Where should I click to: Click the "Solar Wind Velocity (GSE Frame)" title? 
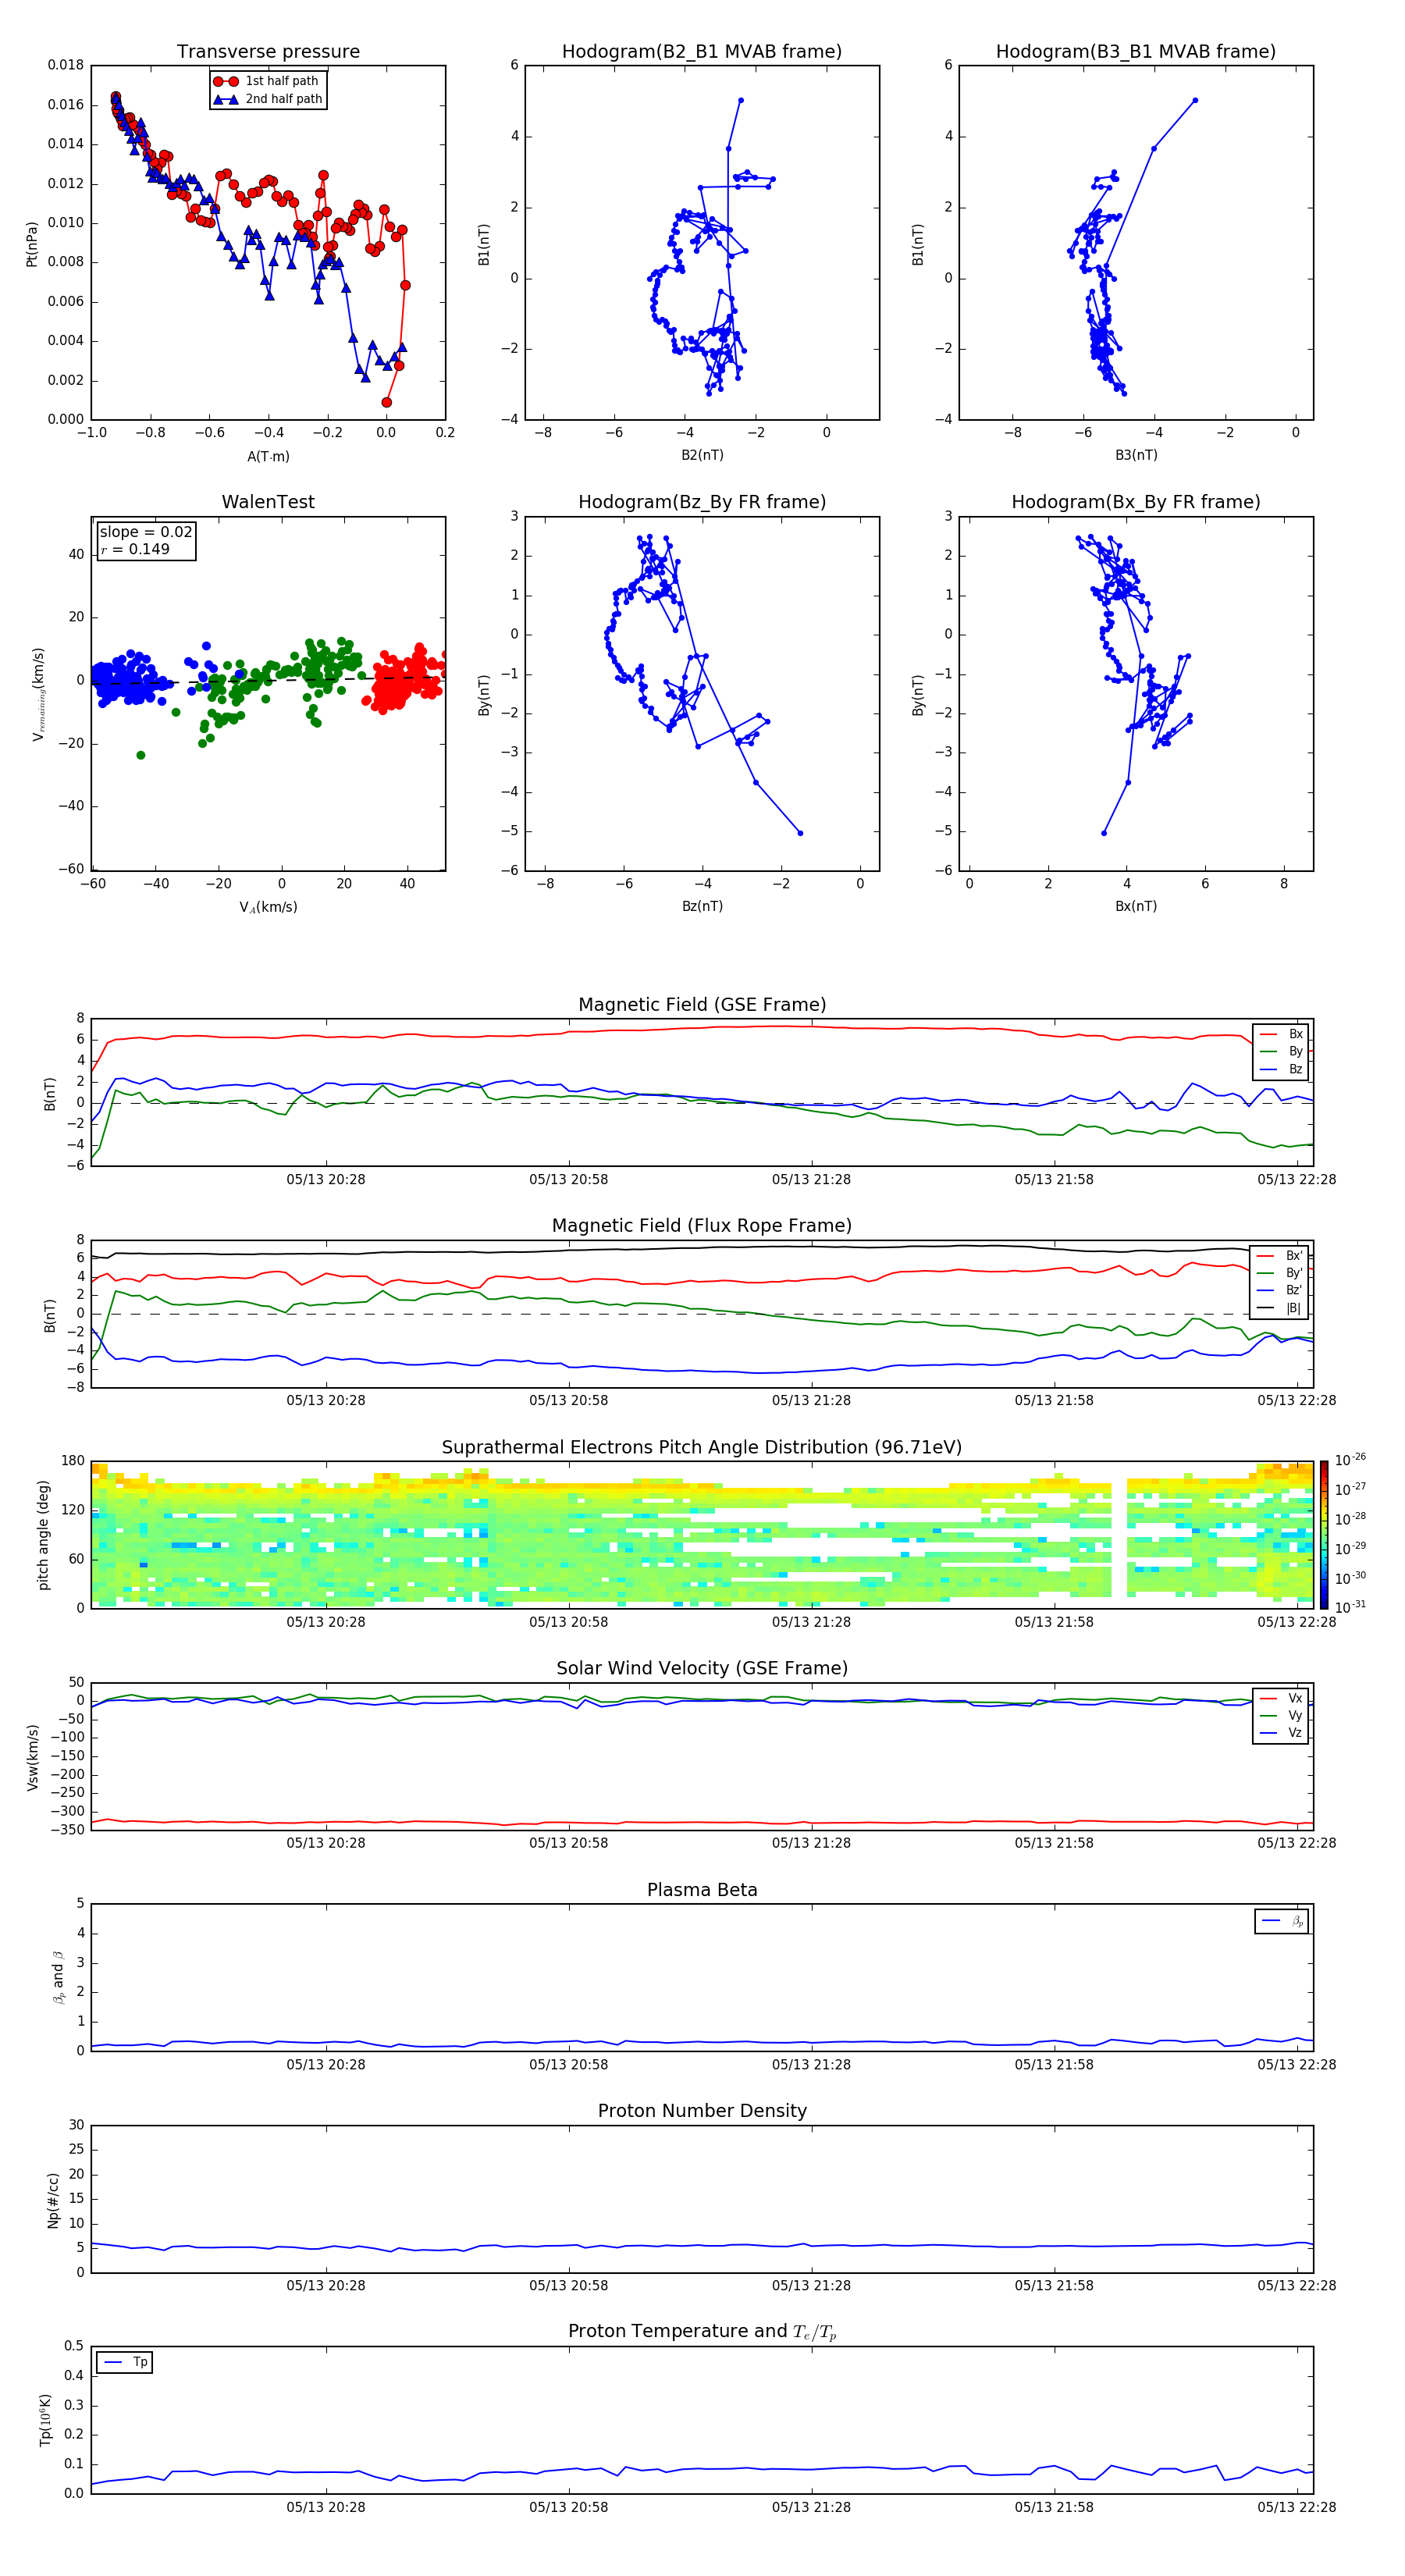click(x=702, y=1668)
